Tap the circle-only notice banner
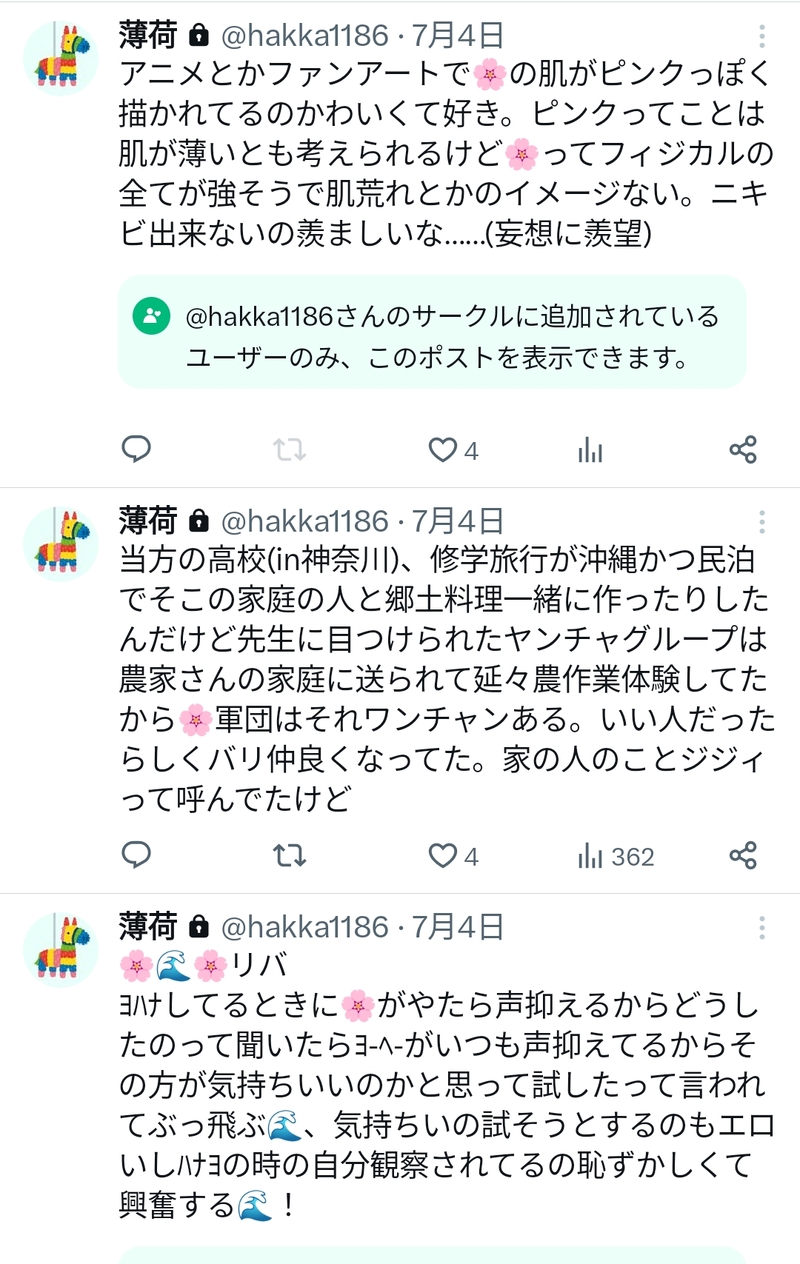This screenshot has height=1264, width=800. pyautogui.click(x=432, y=332)
